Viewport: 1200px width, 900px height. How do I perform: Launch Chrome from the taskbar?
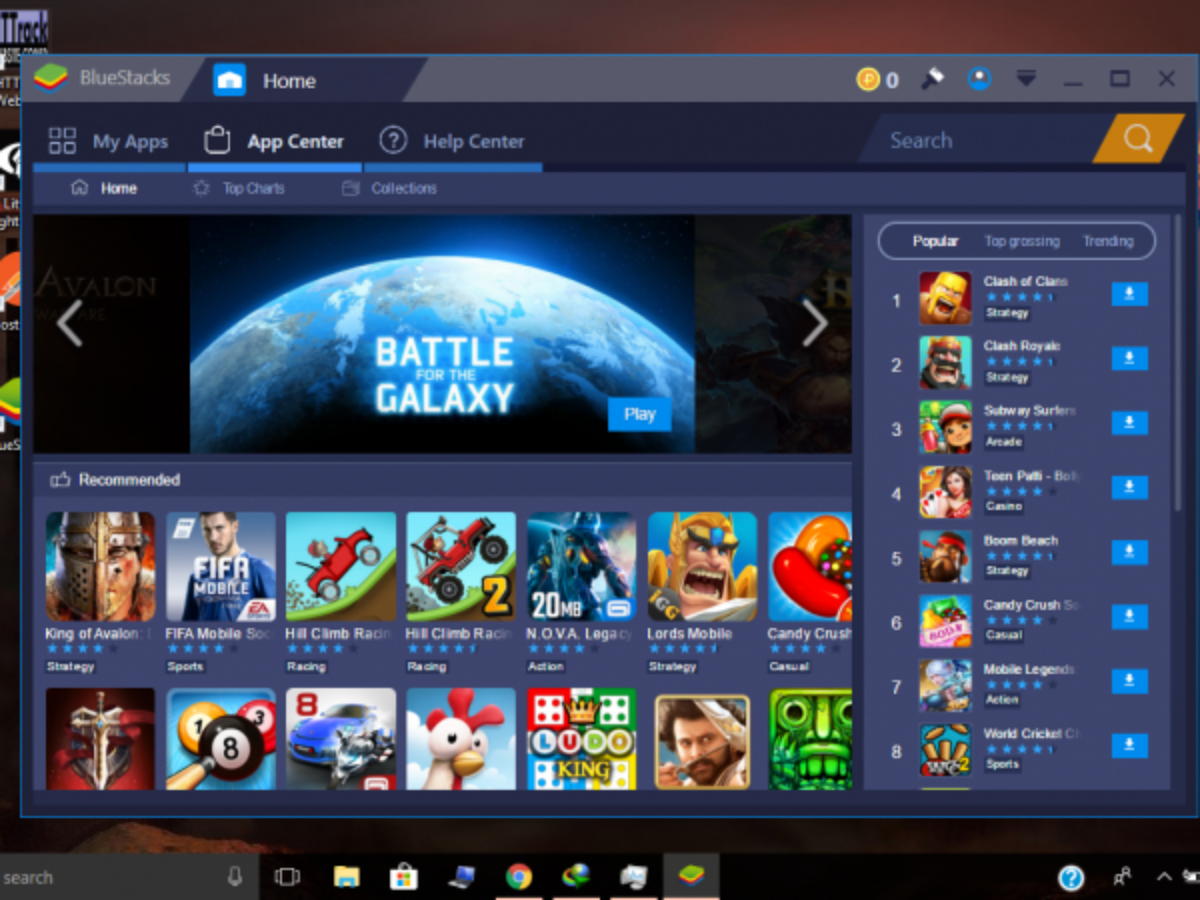pyautogui.click(x=518, y=877)
